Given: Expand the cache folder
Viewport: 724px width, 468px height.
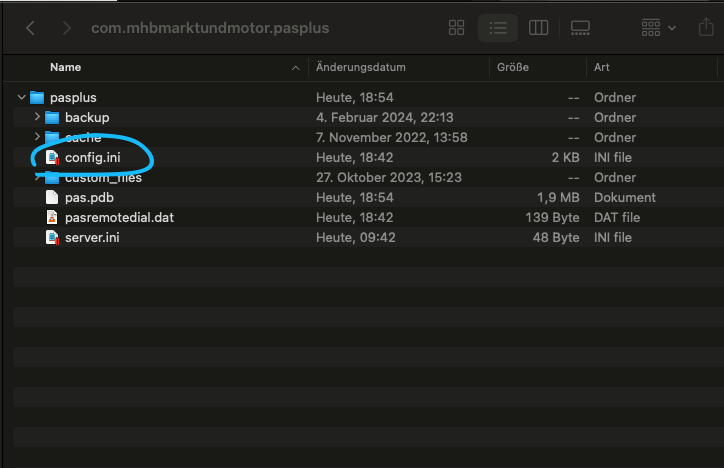Looking at the screenshot, I should click(37, 138).
